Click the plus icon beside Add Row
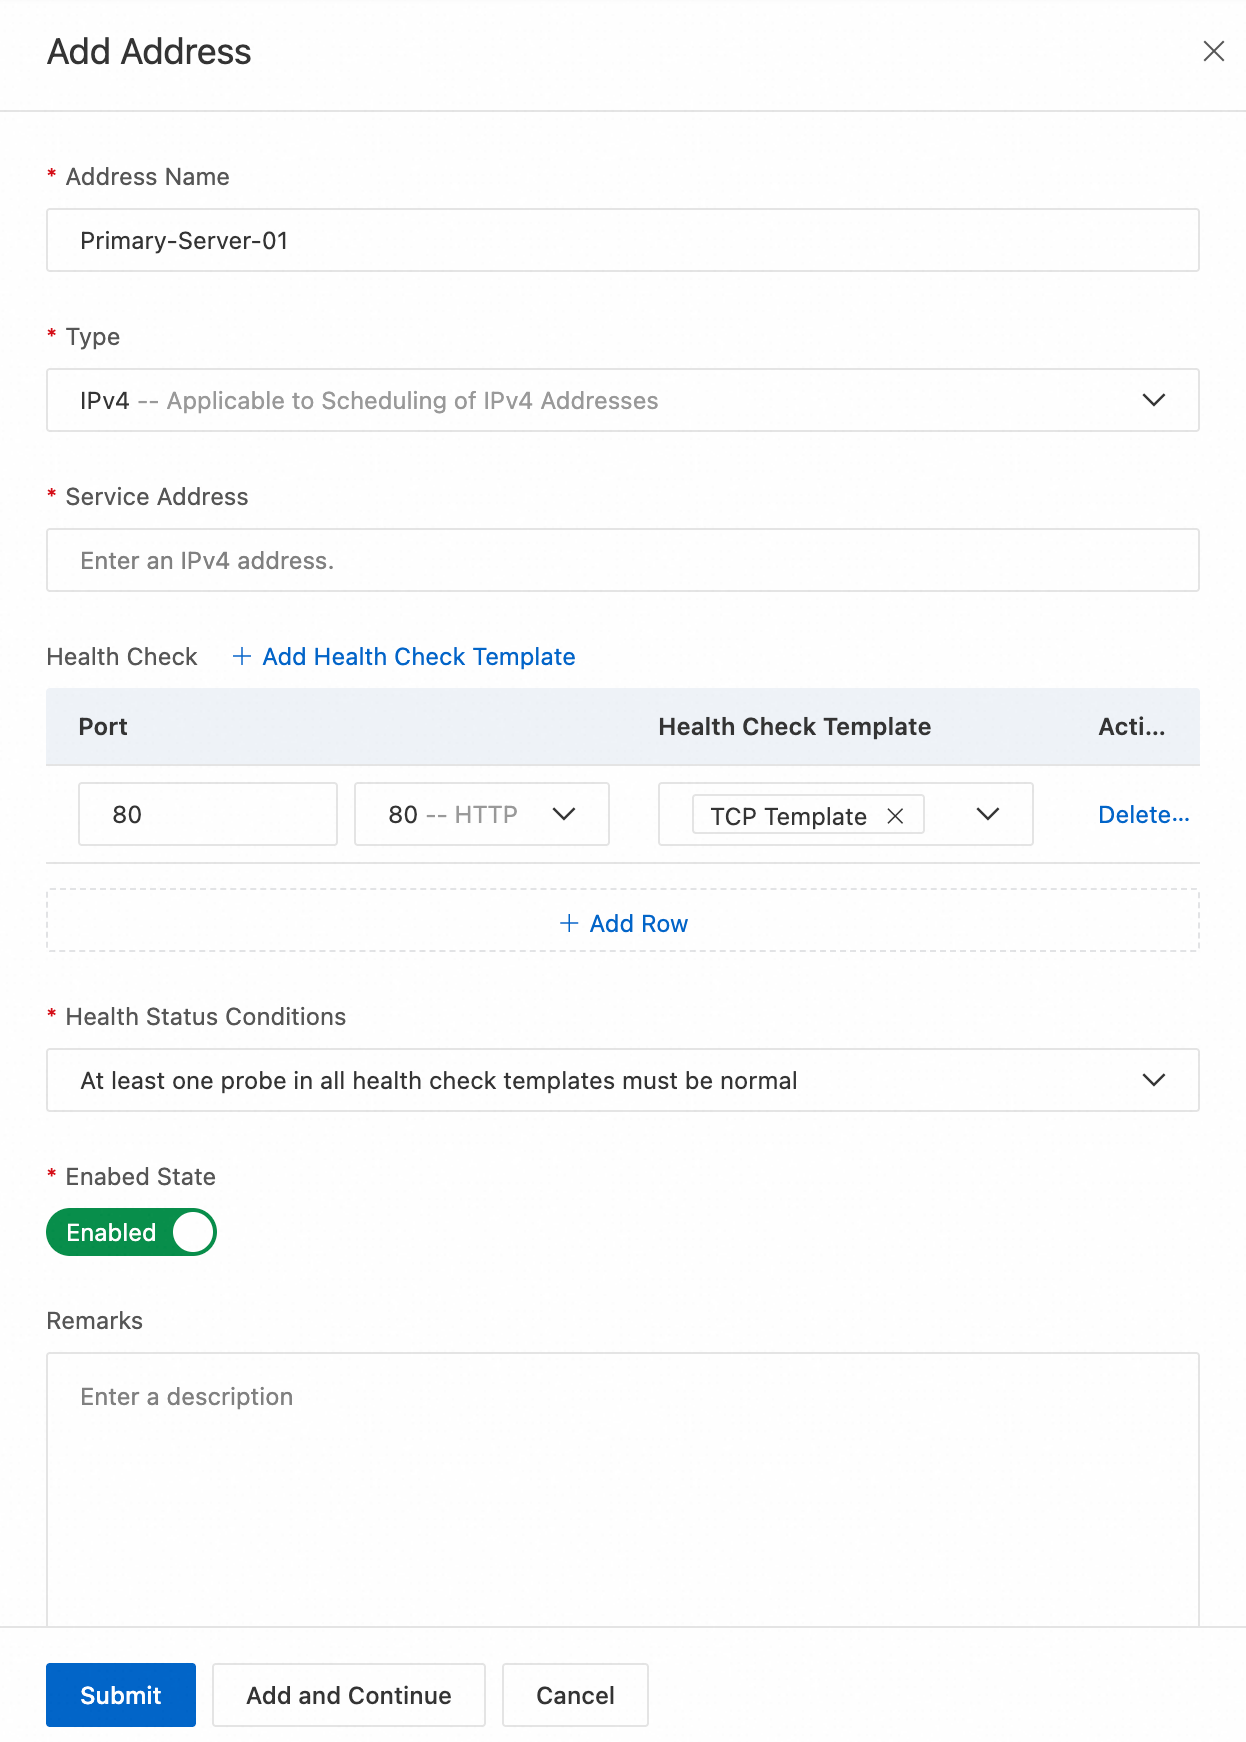This screenshot has width=1246, height=1742. pyautogui.click(x=569, y=923)
